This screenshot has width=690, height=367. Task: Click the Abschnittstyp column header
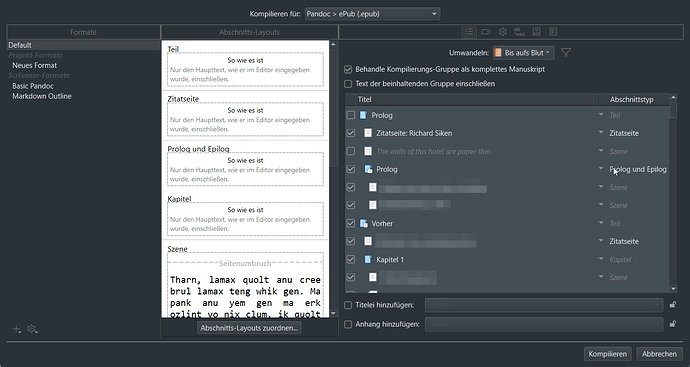pos(631,99)
